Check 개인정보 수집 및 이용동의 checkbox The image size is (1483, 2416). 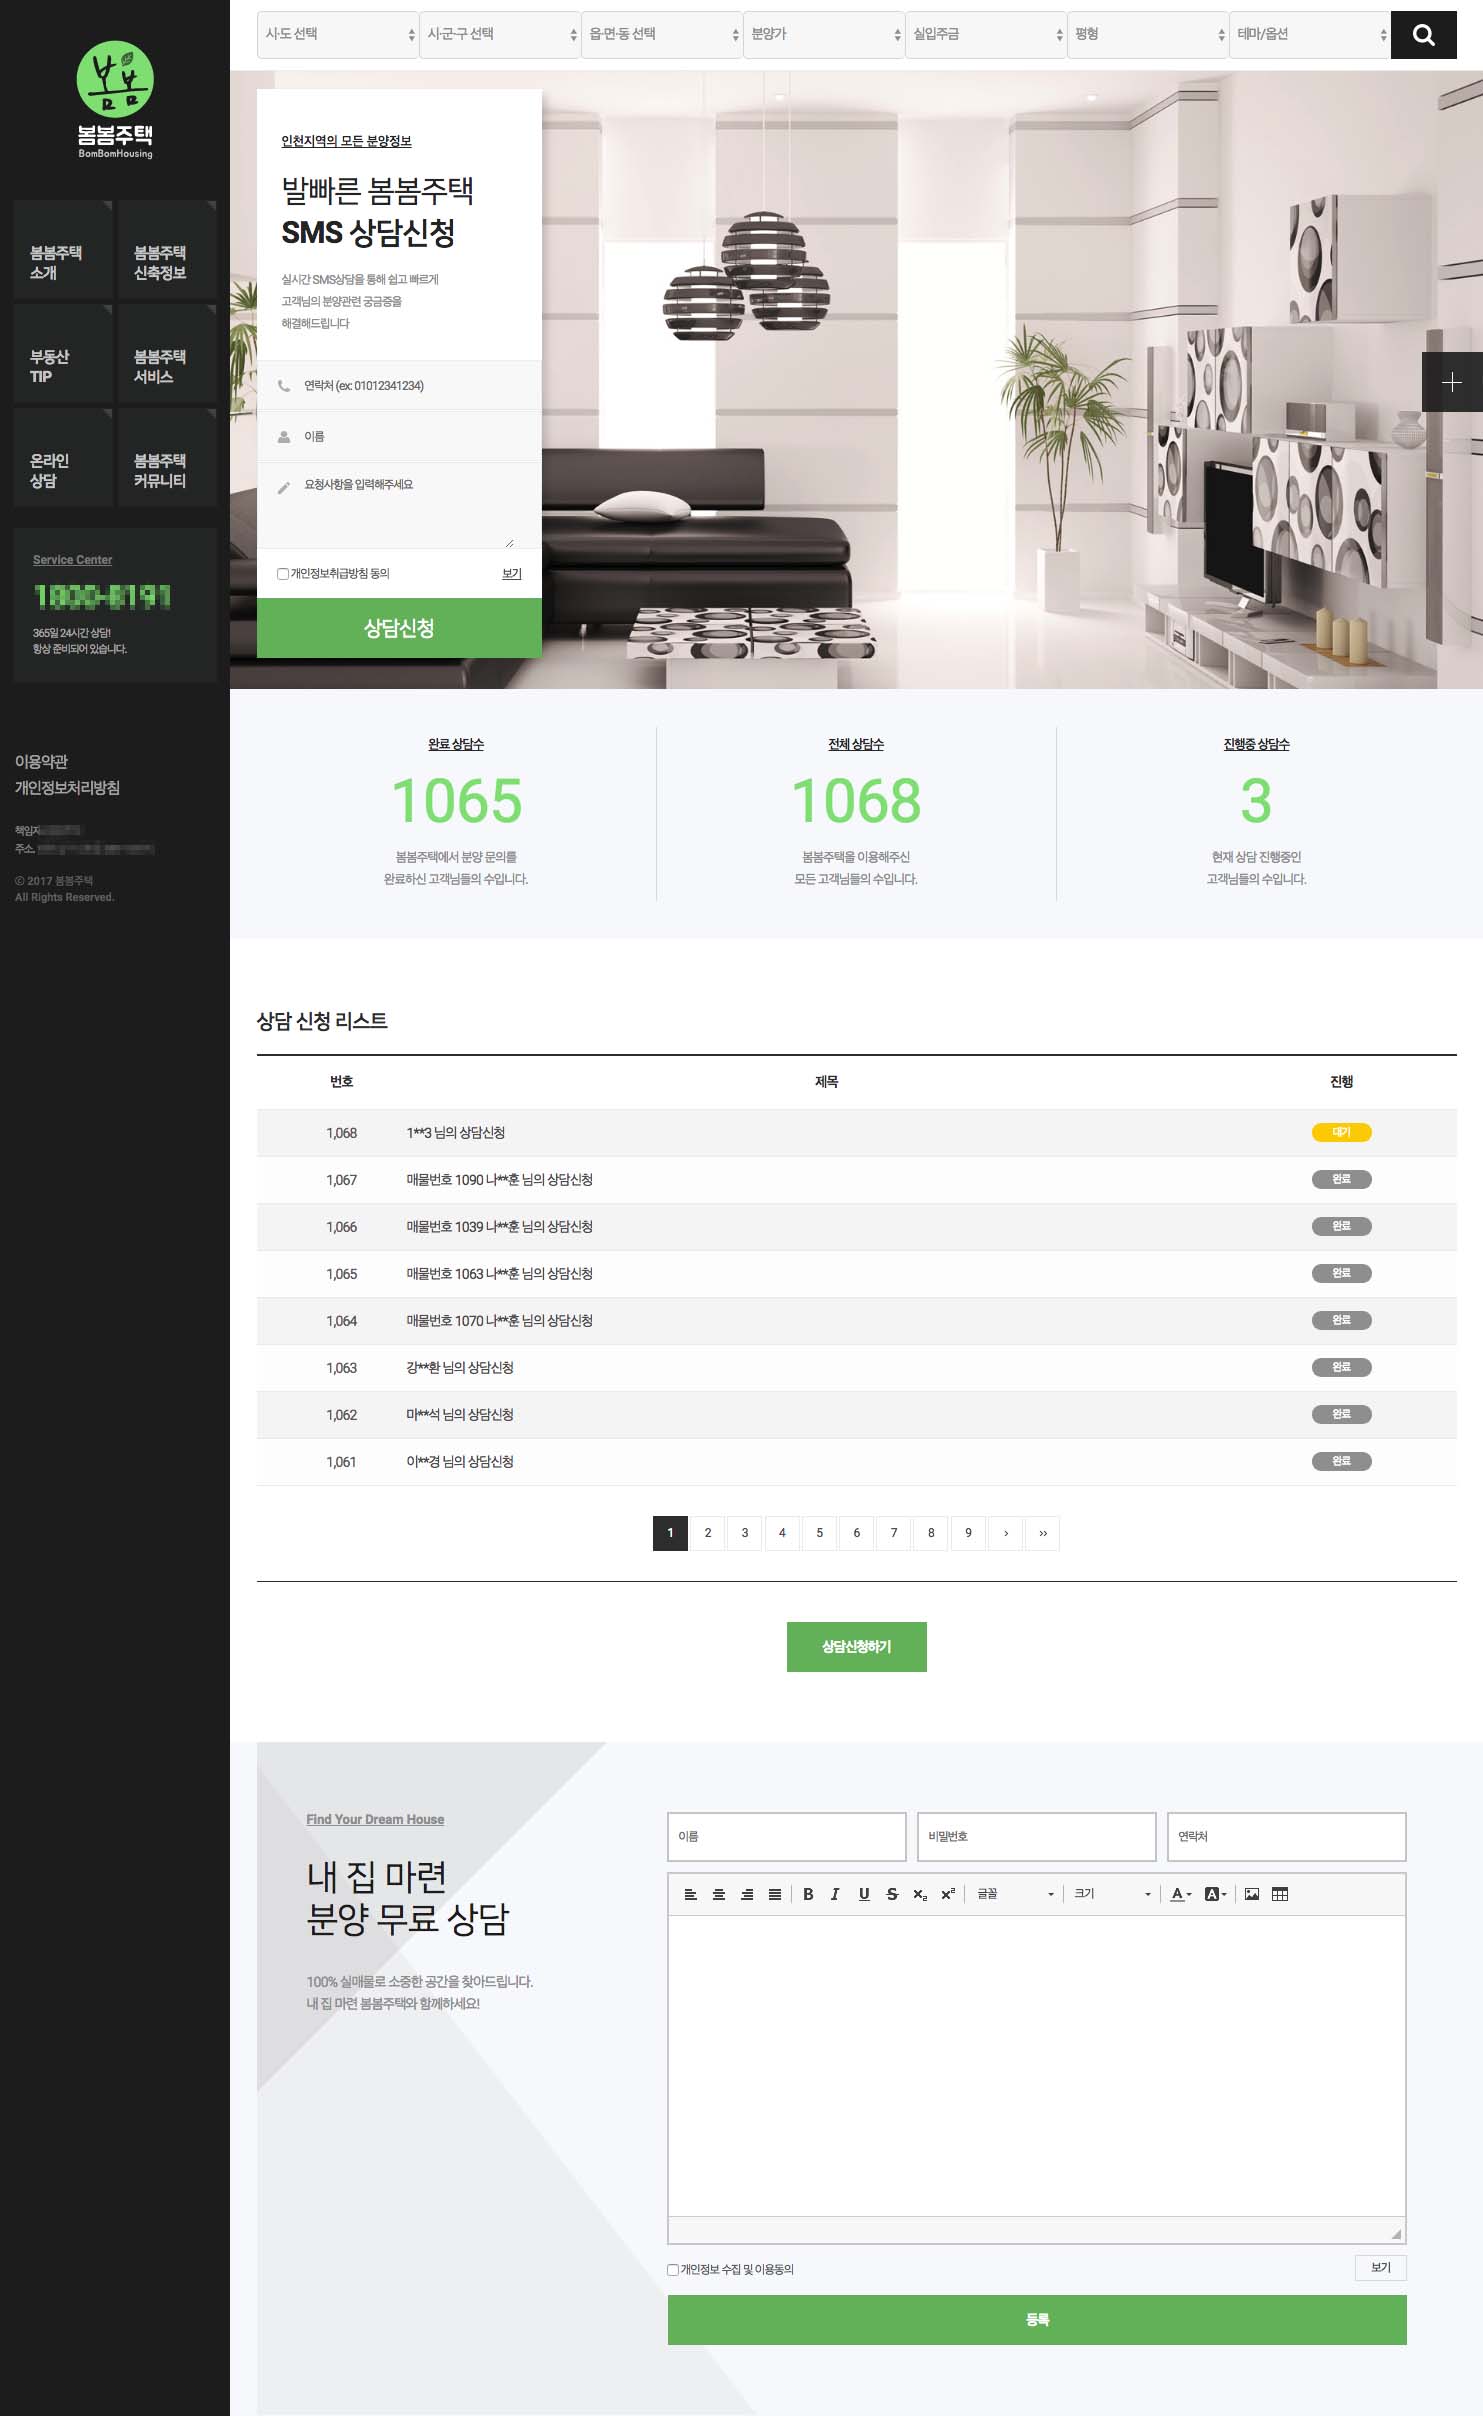point(673,2270)
